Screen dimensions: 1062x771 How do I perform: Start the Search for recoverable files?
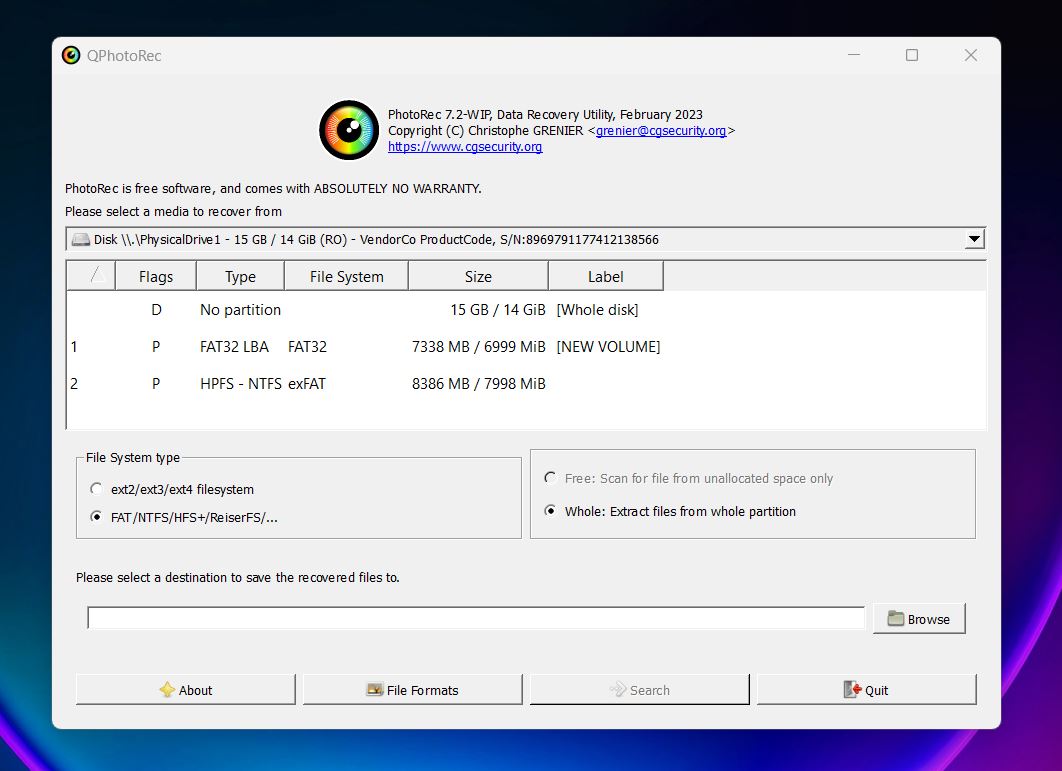[x=639, y=690]
